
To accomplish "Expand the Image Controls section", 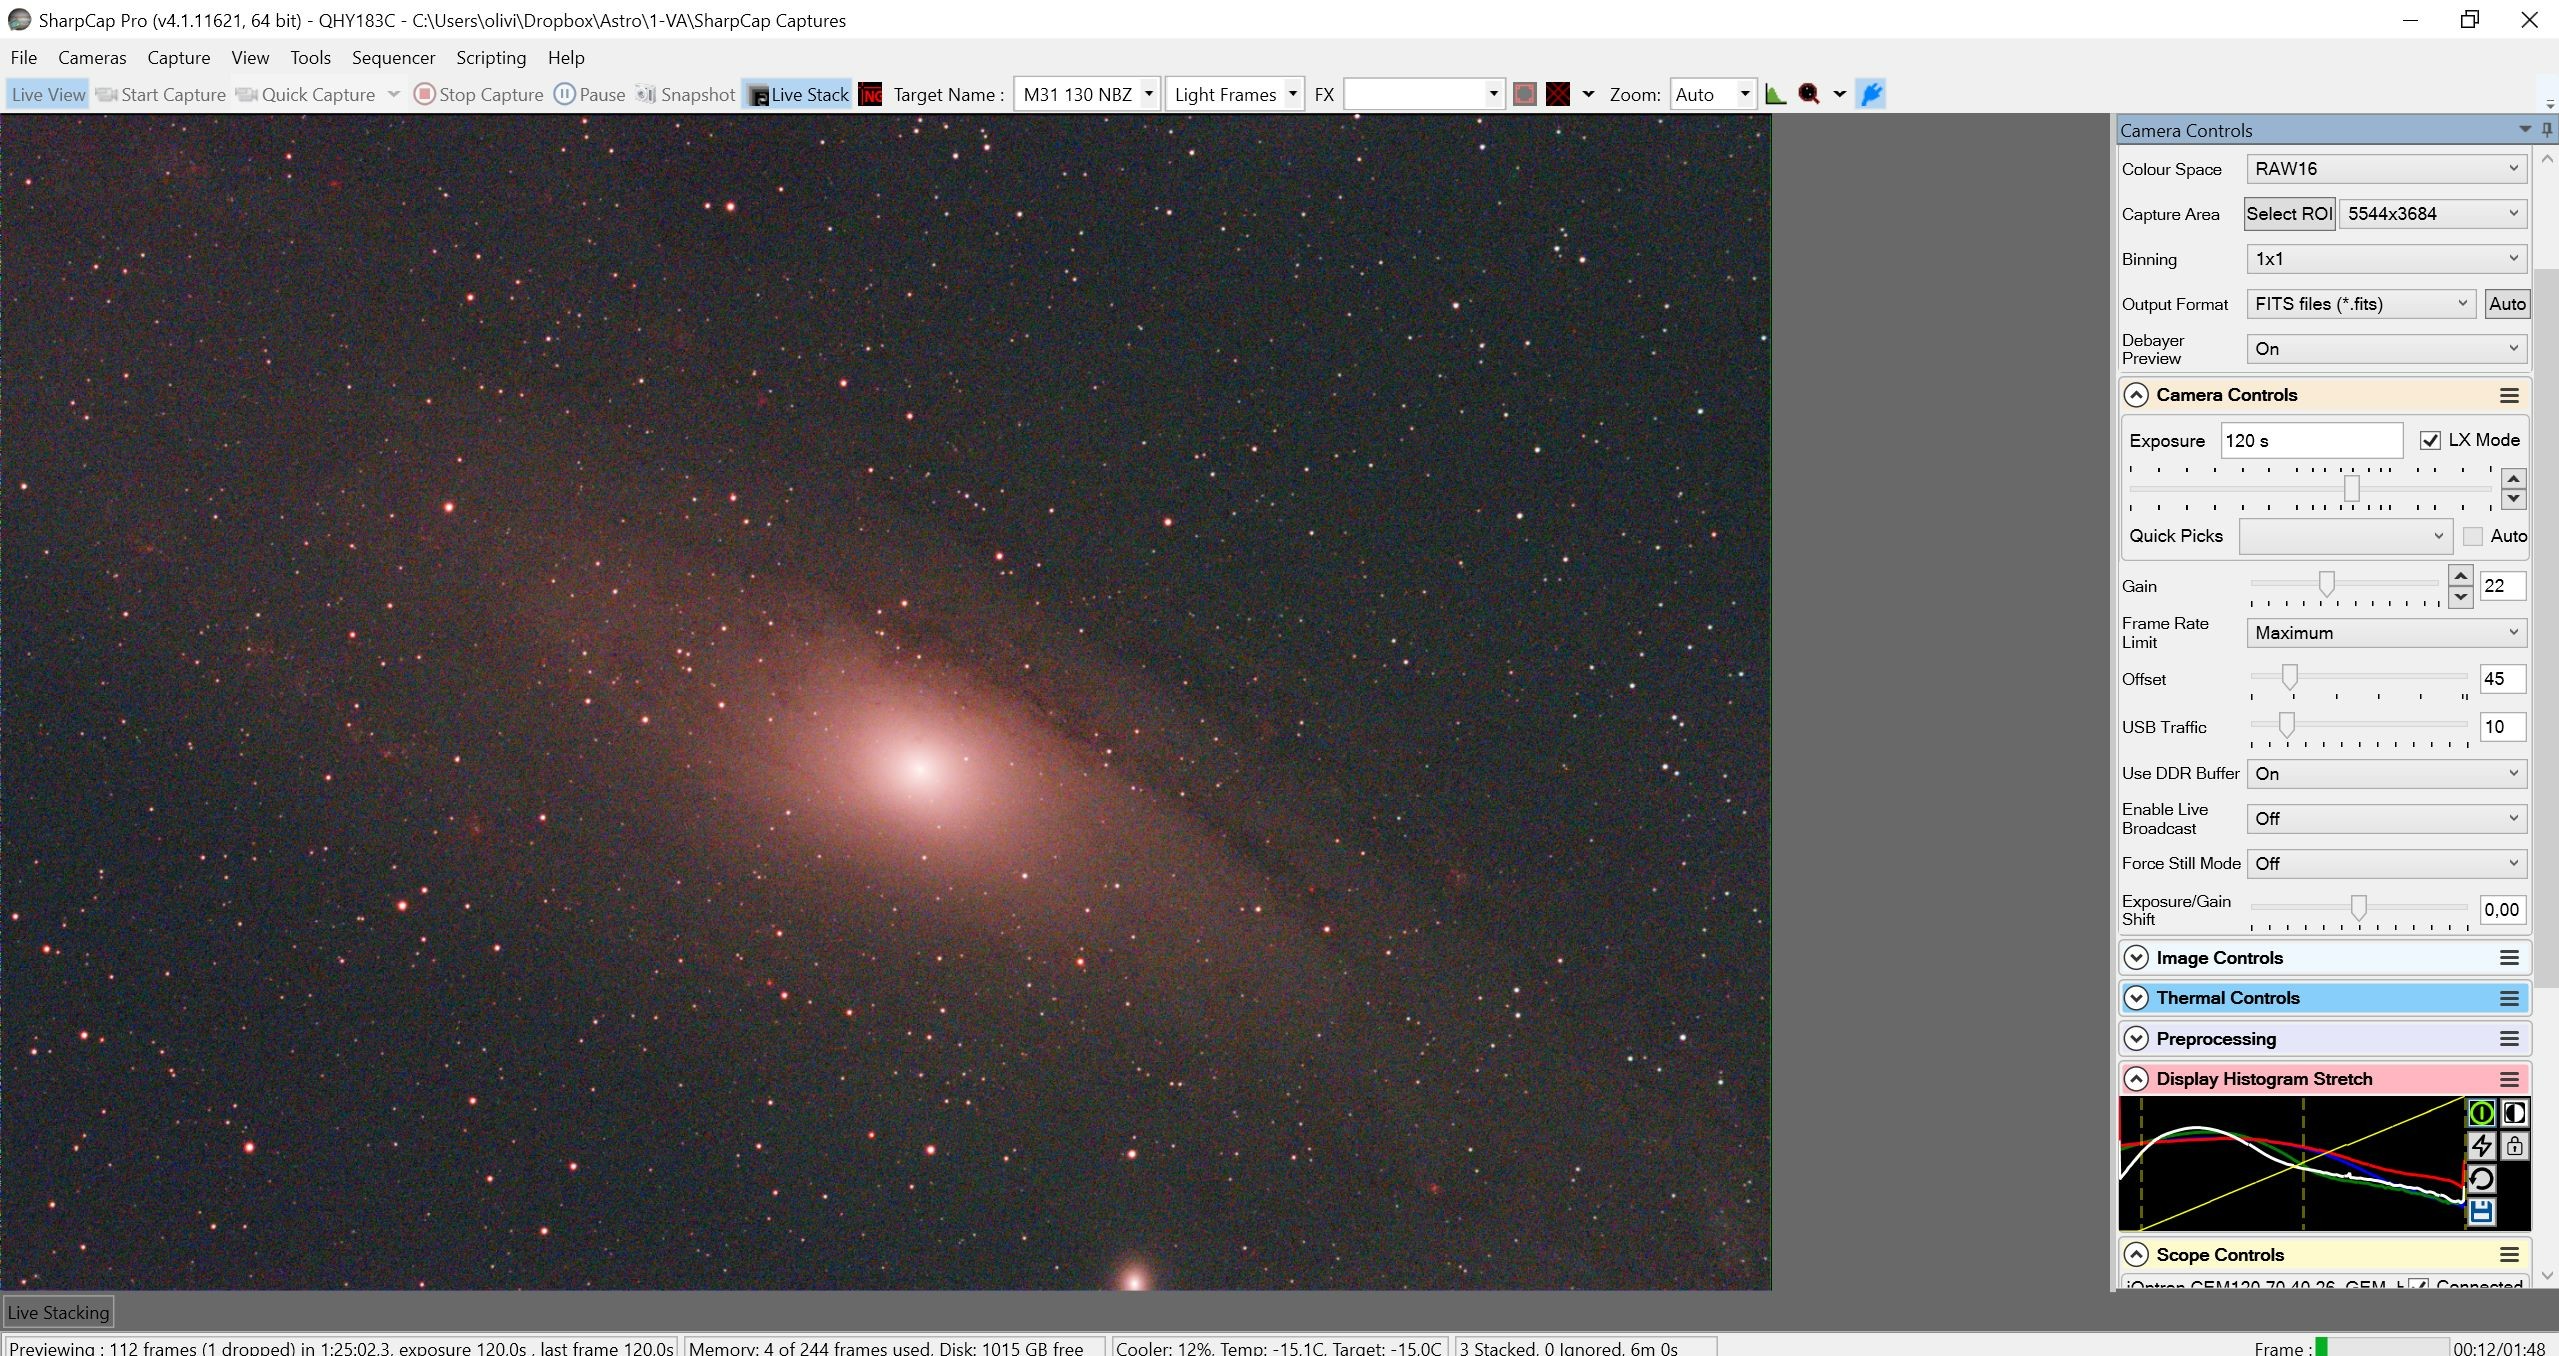I will pyautogui.click(x=2136, y=958).
